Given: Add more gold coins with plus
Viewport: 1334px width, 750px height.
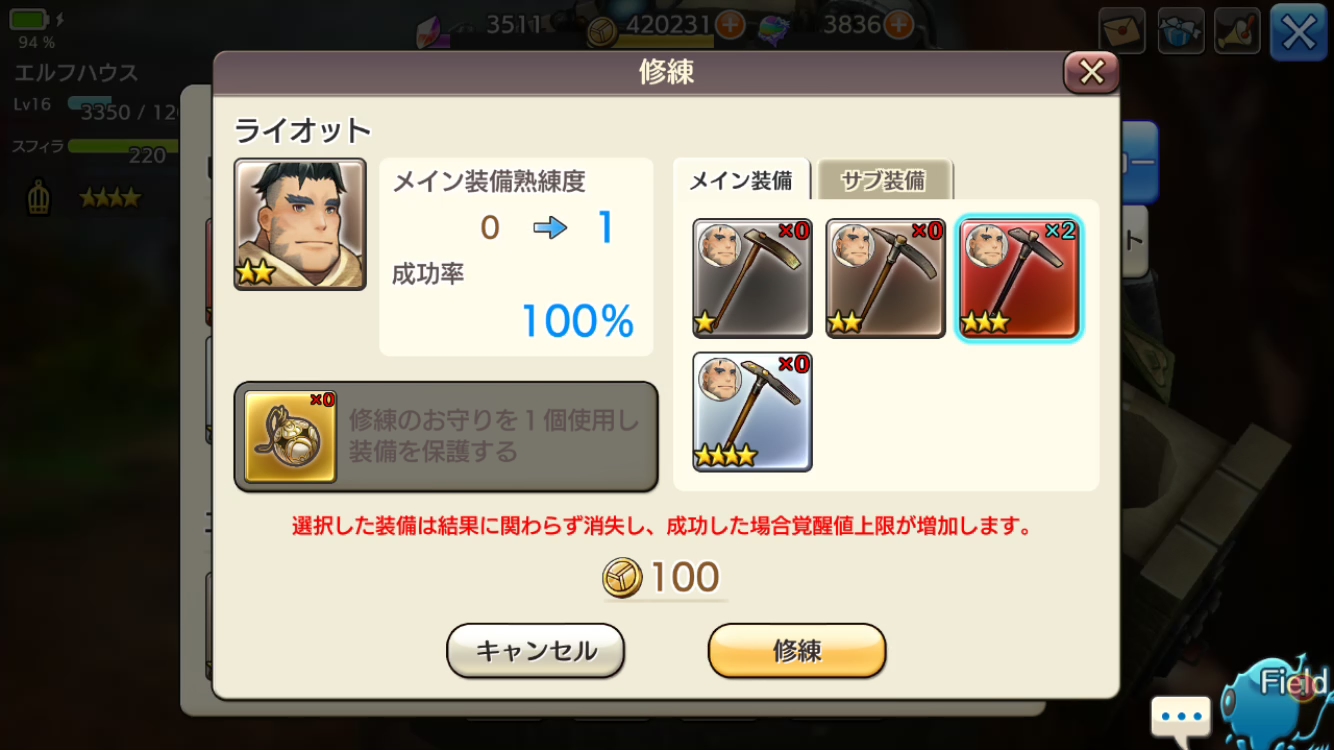Looking at the screenshot, I should 730,24.
